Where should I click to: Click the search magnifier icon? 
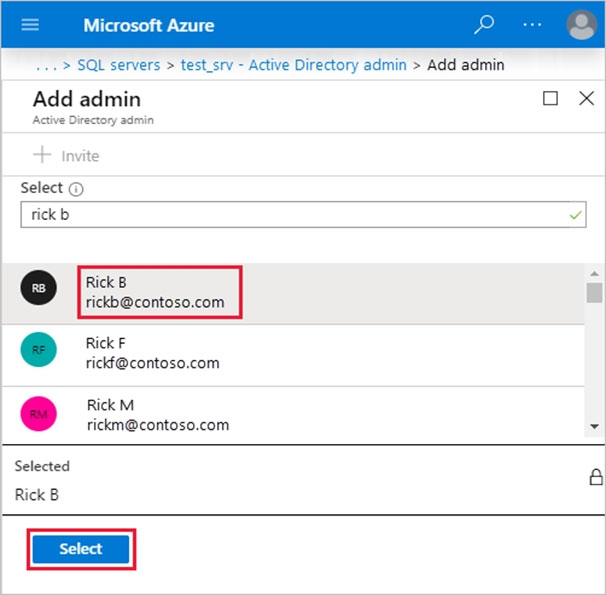(484, 24)
